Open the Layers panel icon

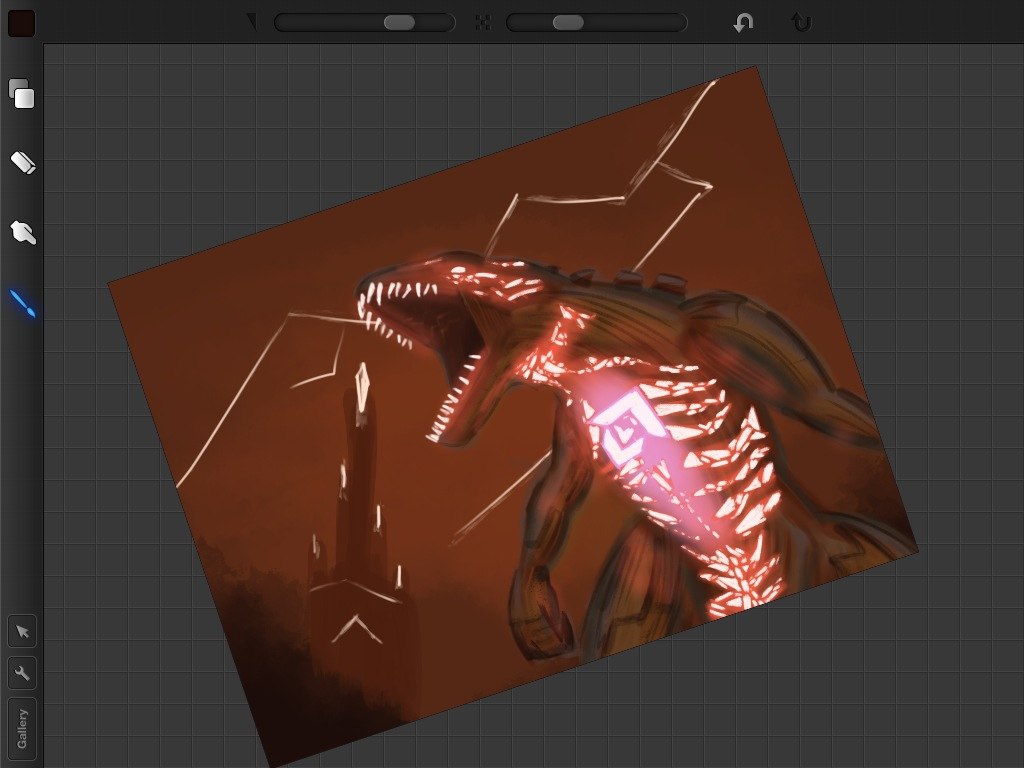(22, 93)
